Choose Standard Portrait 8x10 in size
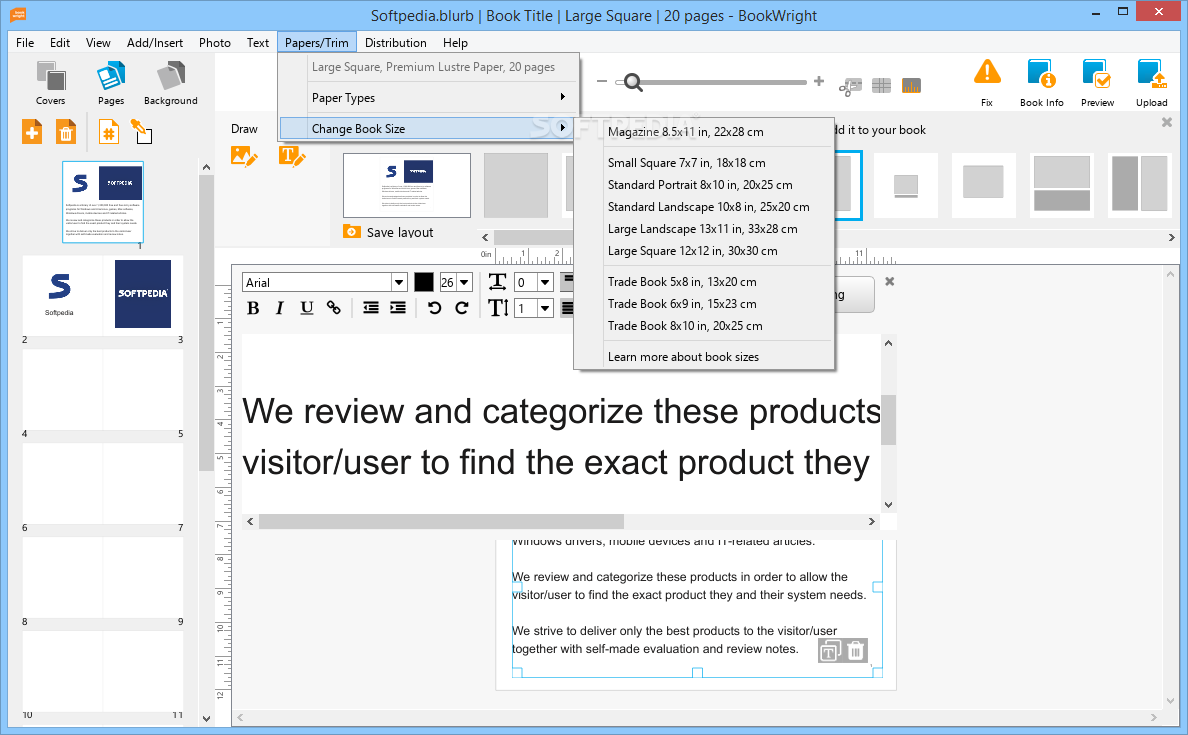1188x735 pixels. [704, 185]
